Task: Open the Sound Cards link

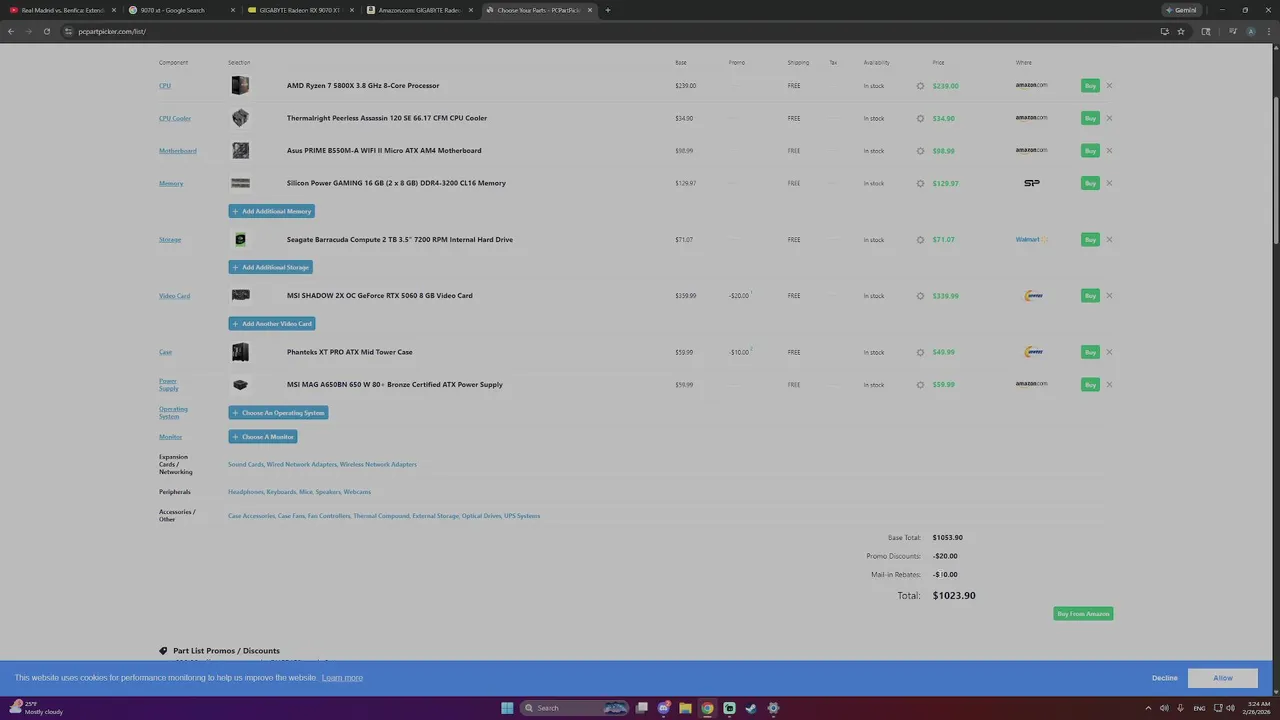Action: [x=246, y=464]
